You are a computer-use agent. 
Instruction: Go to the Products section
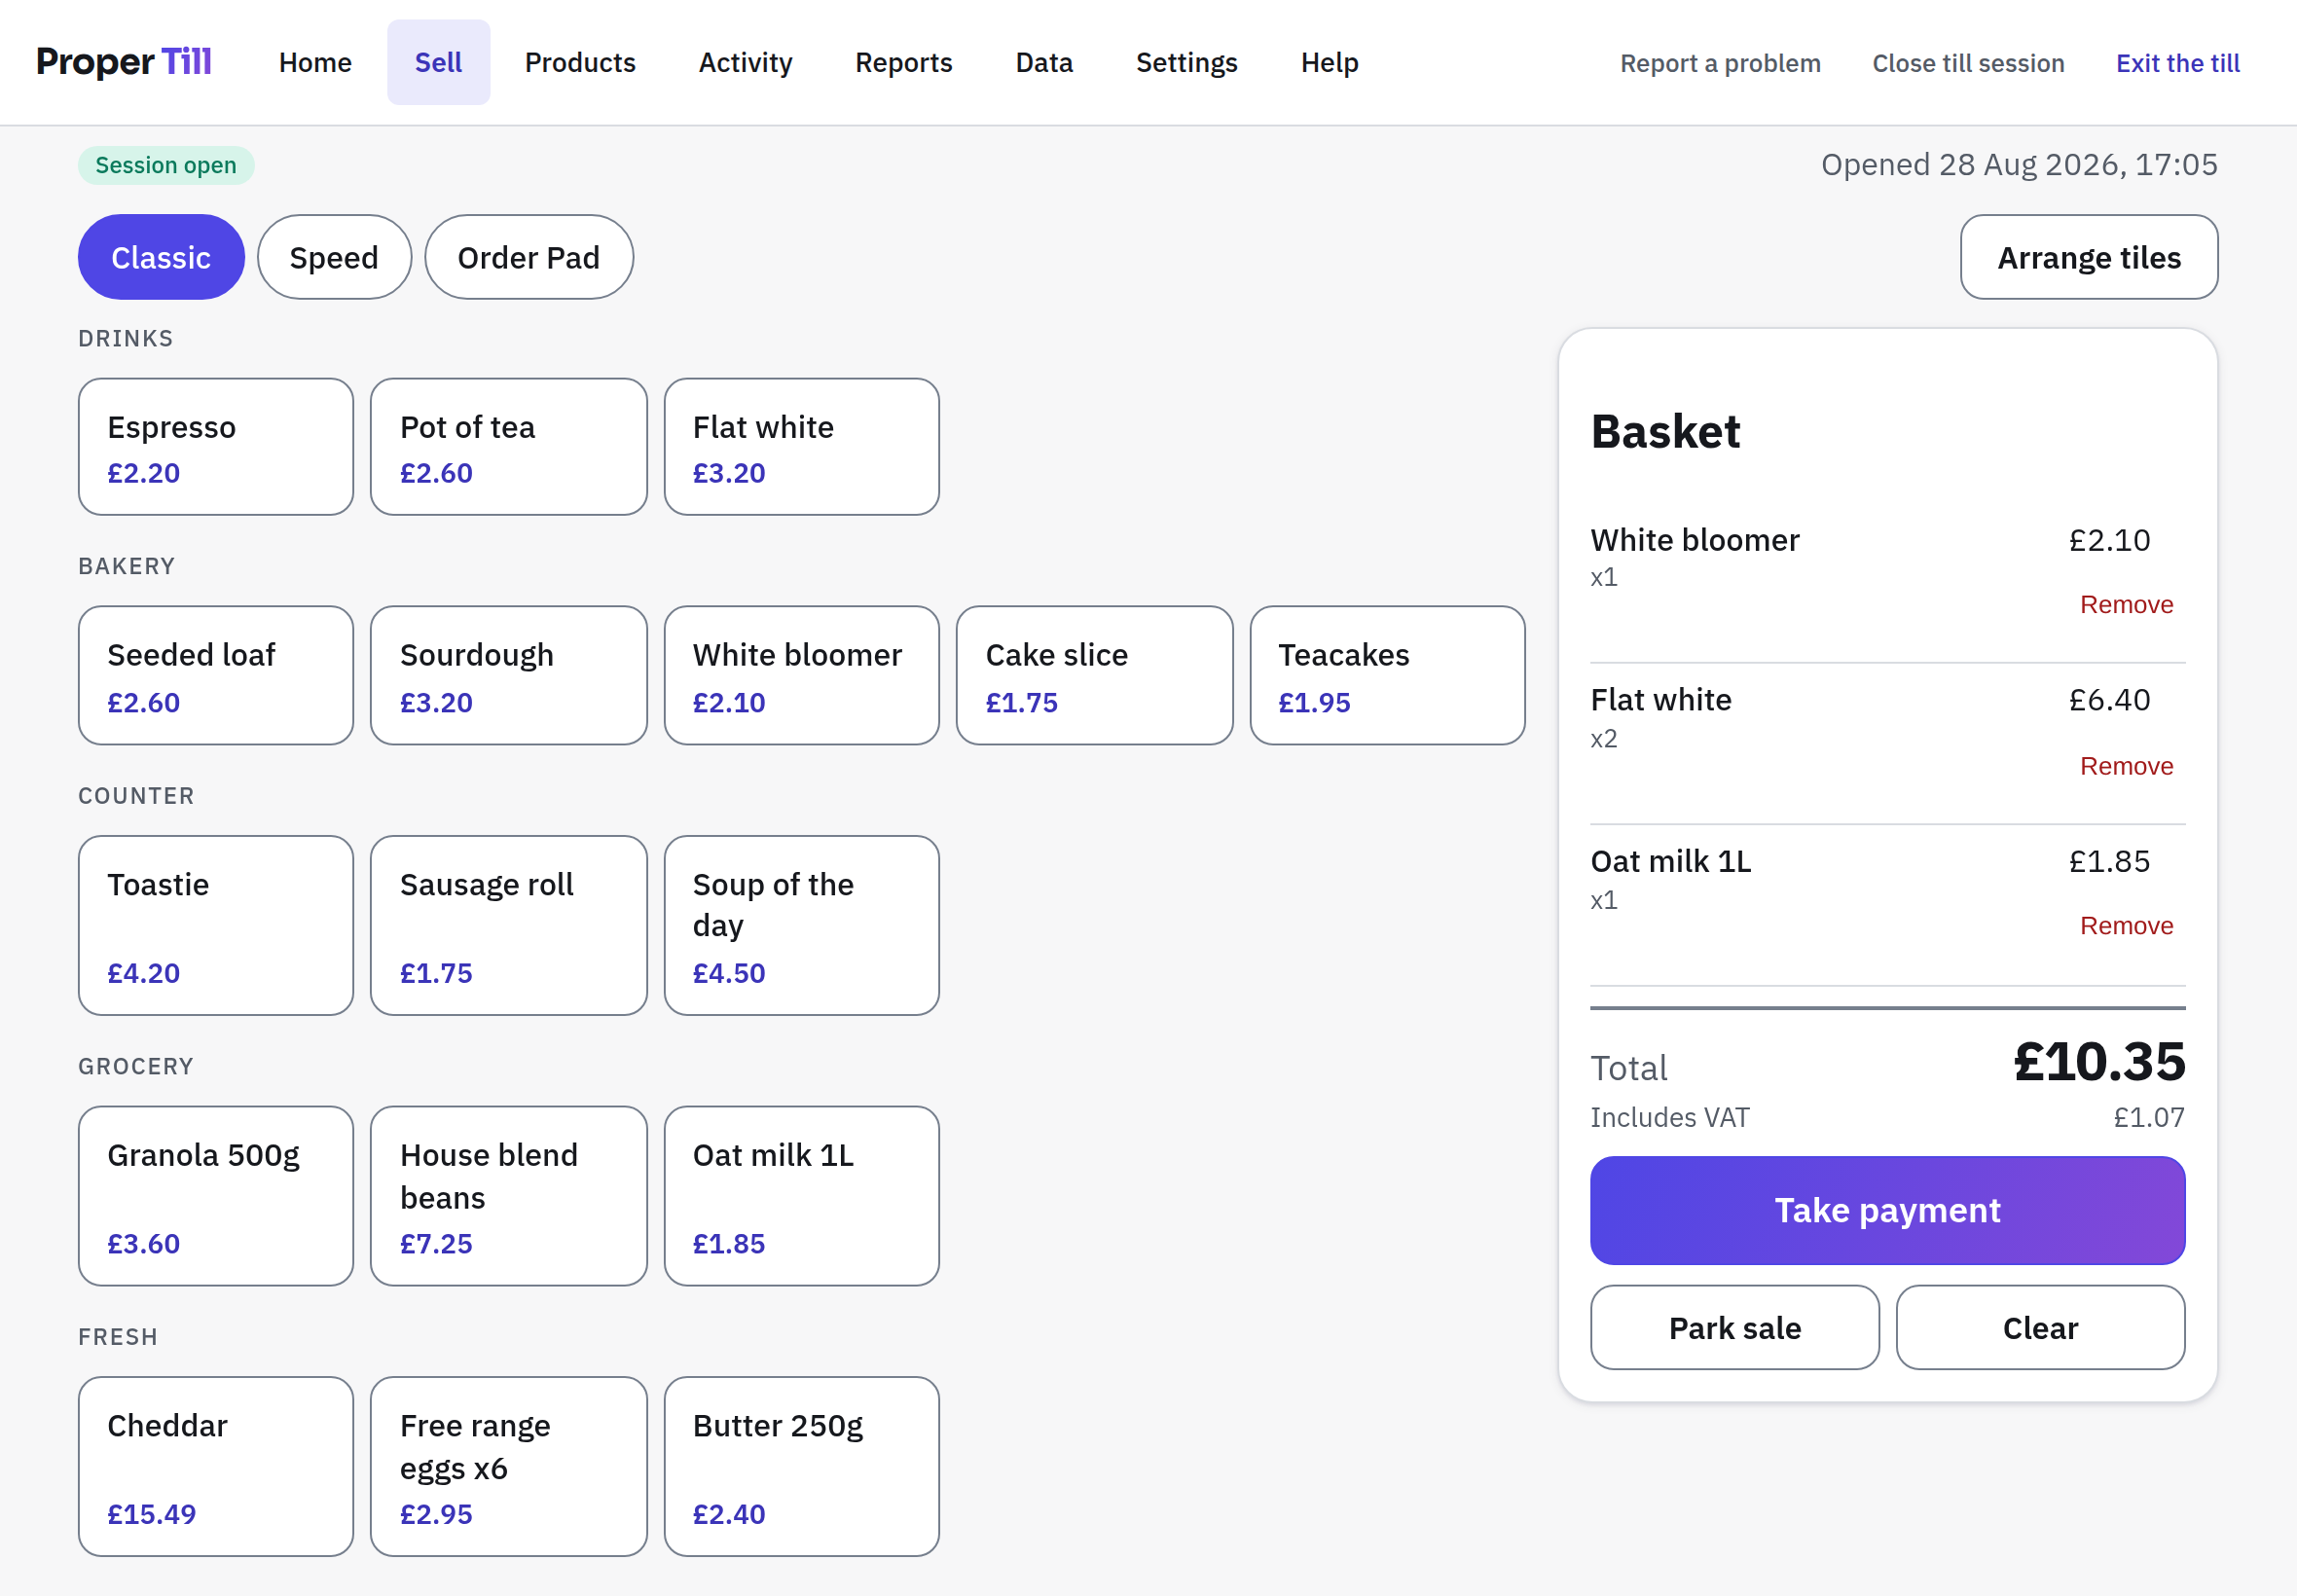pyautogui.click(x=580, y=63)
